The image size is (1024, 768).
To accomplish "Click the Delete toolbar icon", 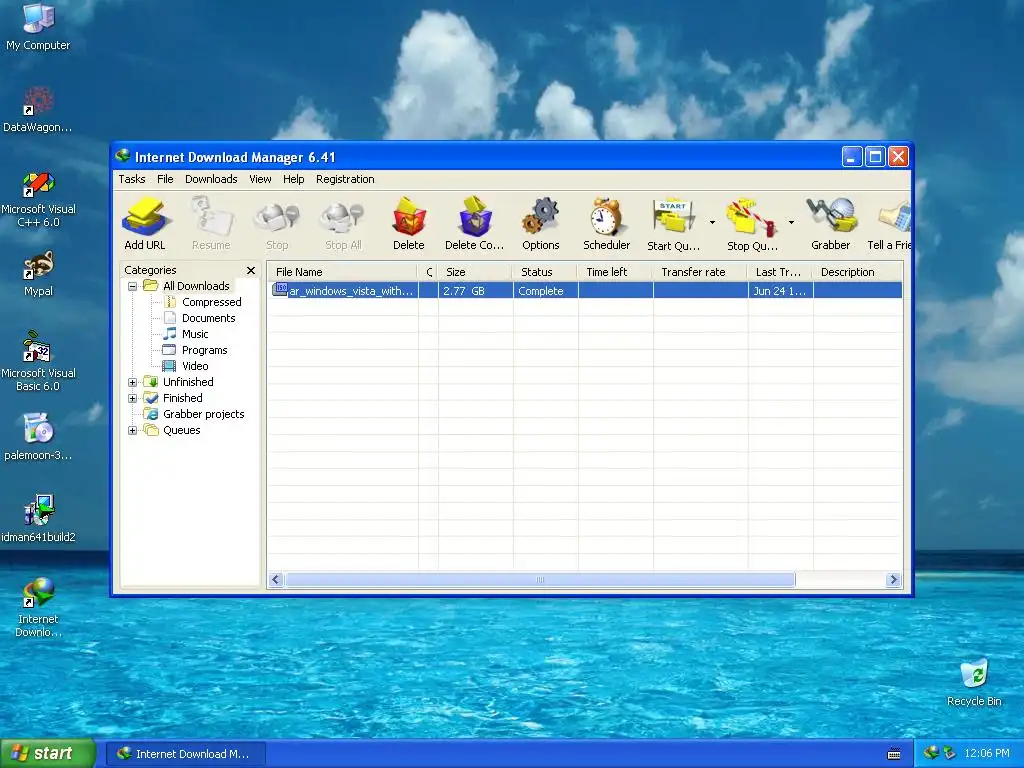I will coord(409,217).
